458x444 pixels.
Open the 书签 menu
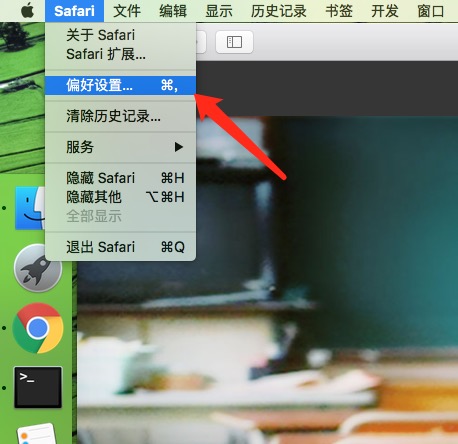(x=339, y=11)
